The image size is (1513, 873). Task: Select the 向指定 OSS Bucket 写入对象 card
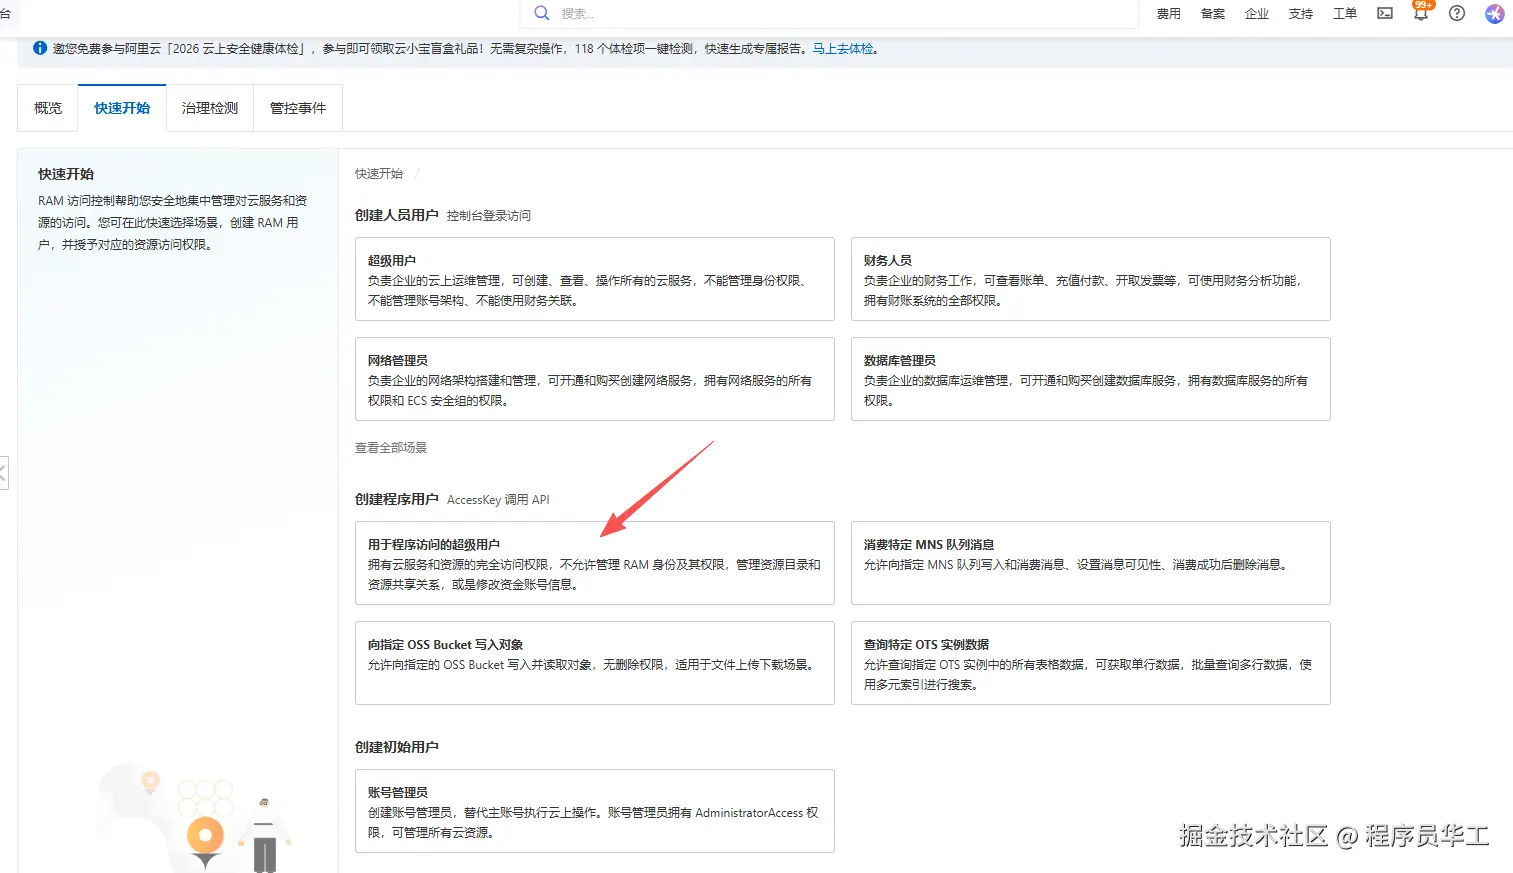point(595,663)
